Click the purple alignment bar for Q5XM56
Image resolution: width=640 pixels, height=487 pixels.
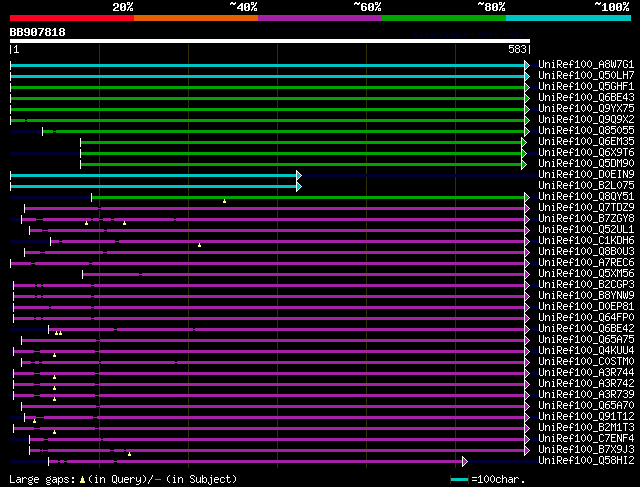tap(304, 275)
